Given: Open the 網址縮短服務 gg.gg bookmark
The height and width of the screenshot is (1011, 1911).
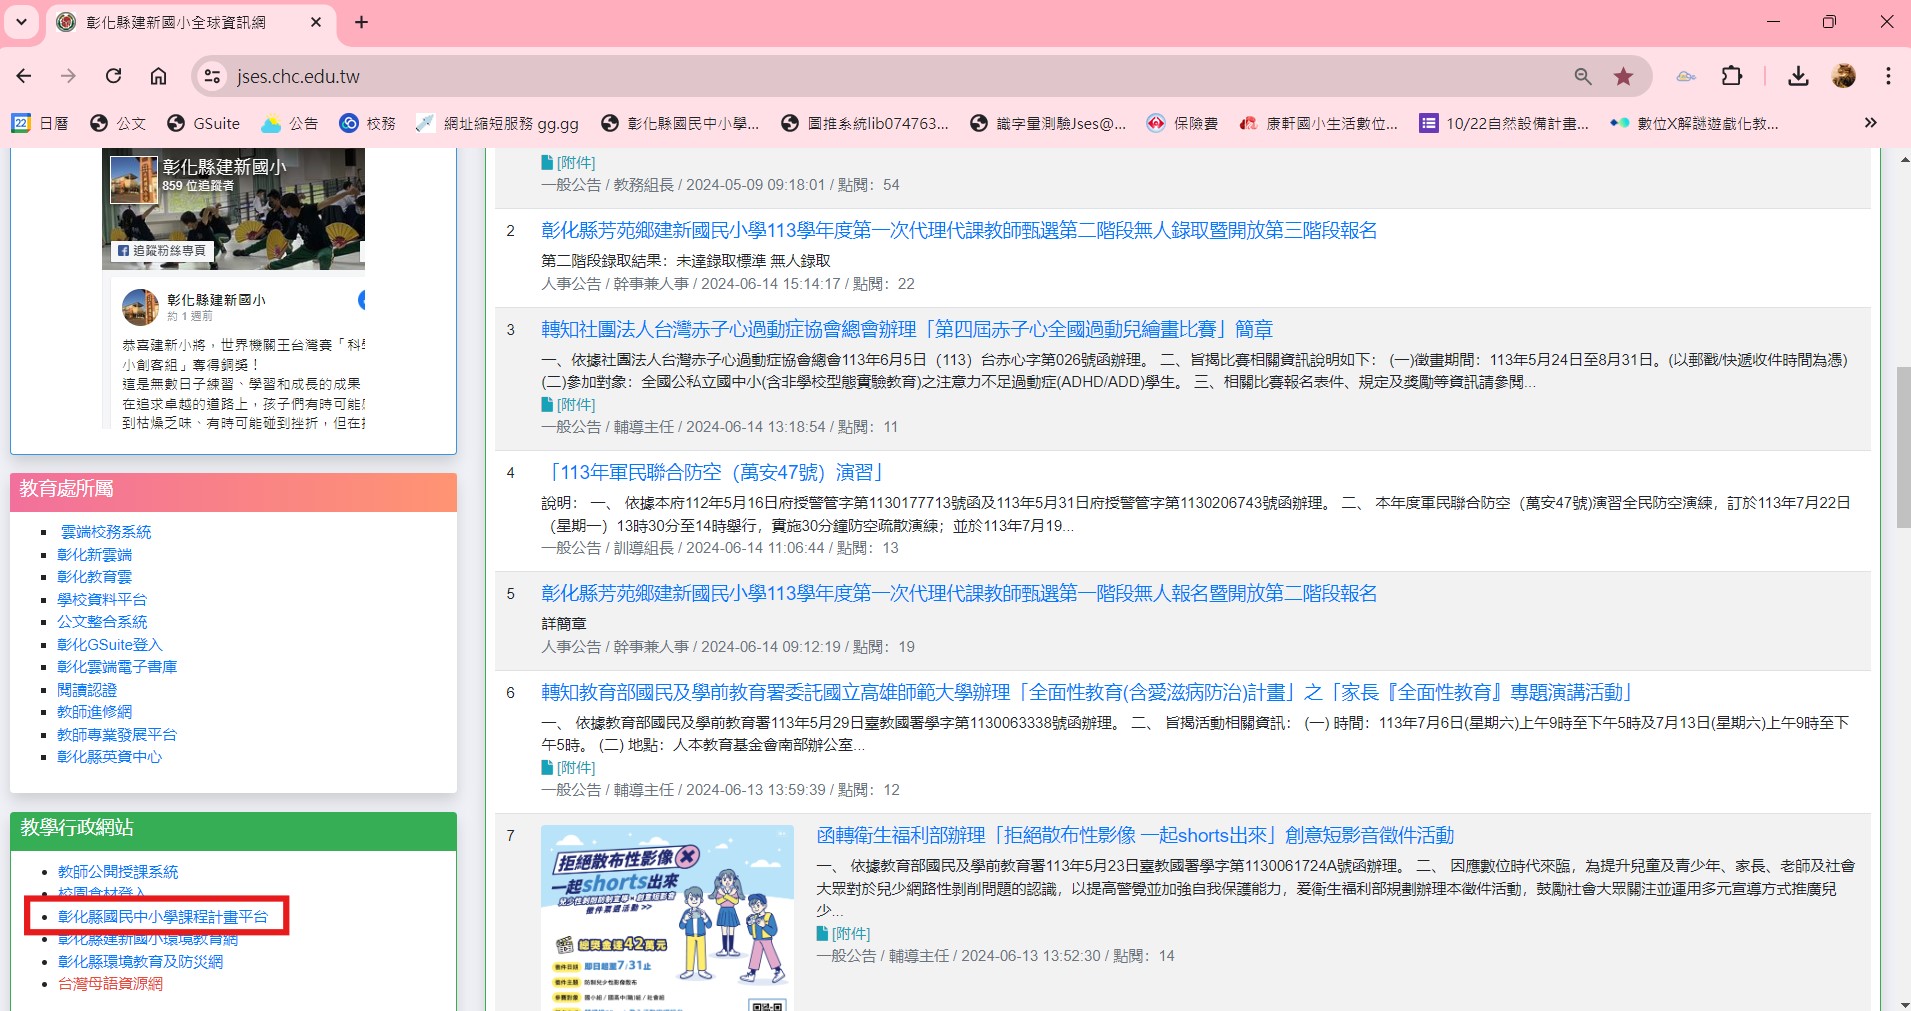Looking at the screenshot, I should tap(497, 123).
